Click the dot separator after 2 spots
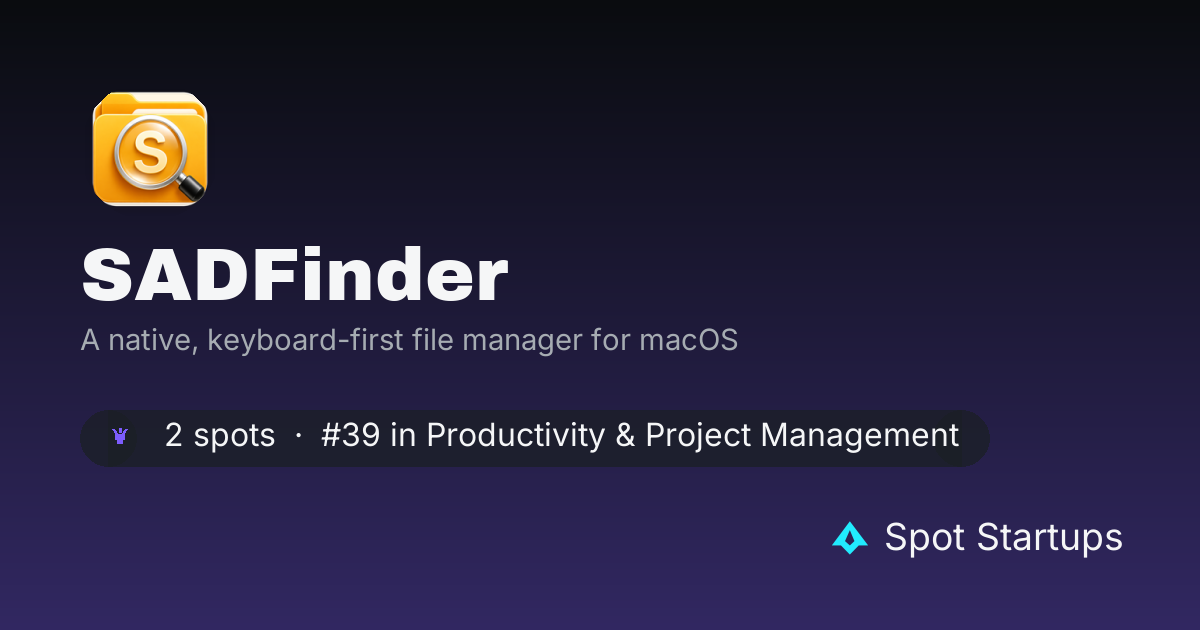 (x=298, y=437)
